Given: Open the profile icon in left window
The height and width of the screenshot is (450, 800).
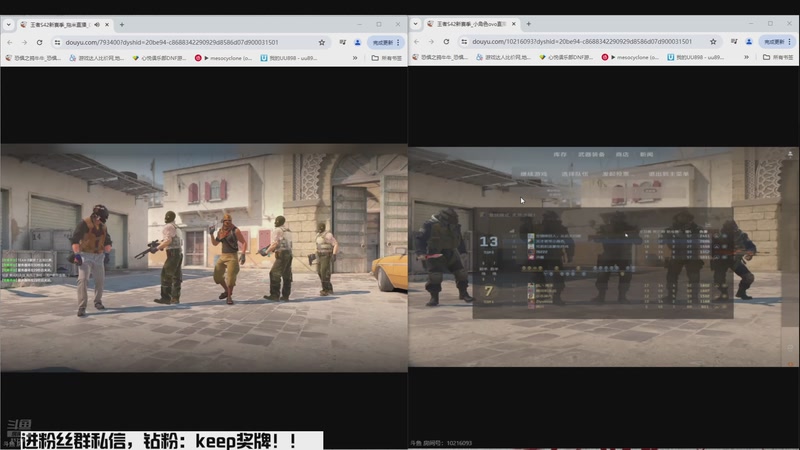Looking at the screenshot, I should [x=358, y=42].
